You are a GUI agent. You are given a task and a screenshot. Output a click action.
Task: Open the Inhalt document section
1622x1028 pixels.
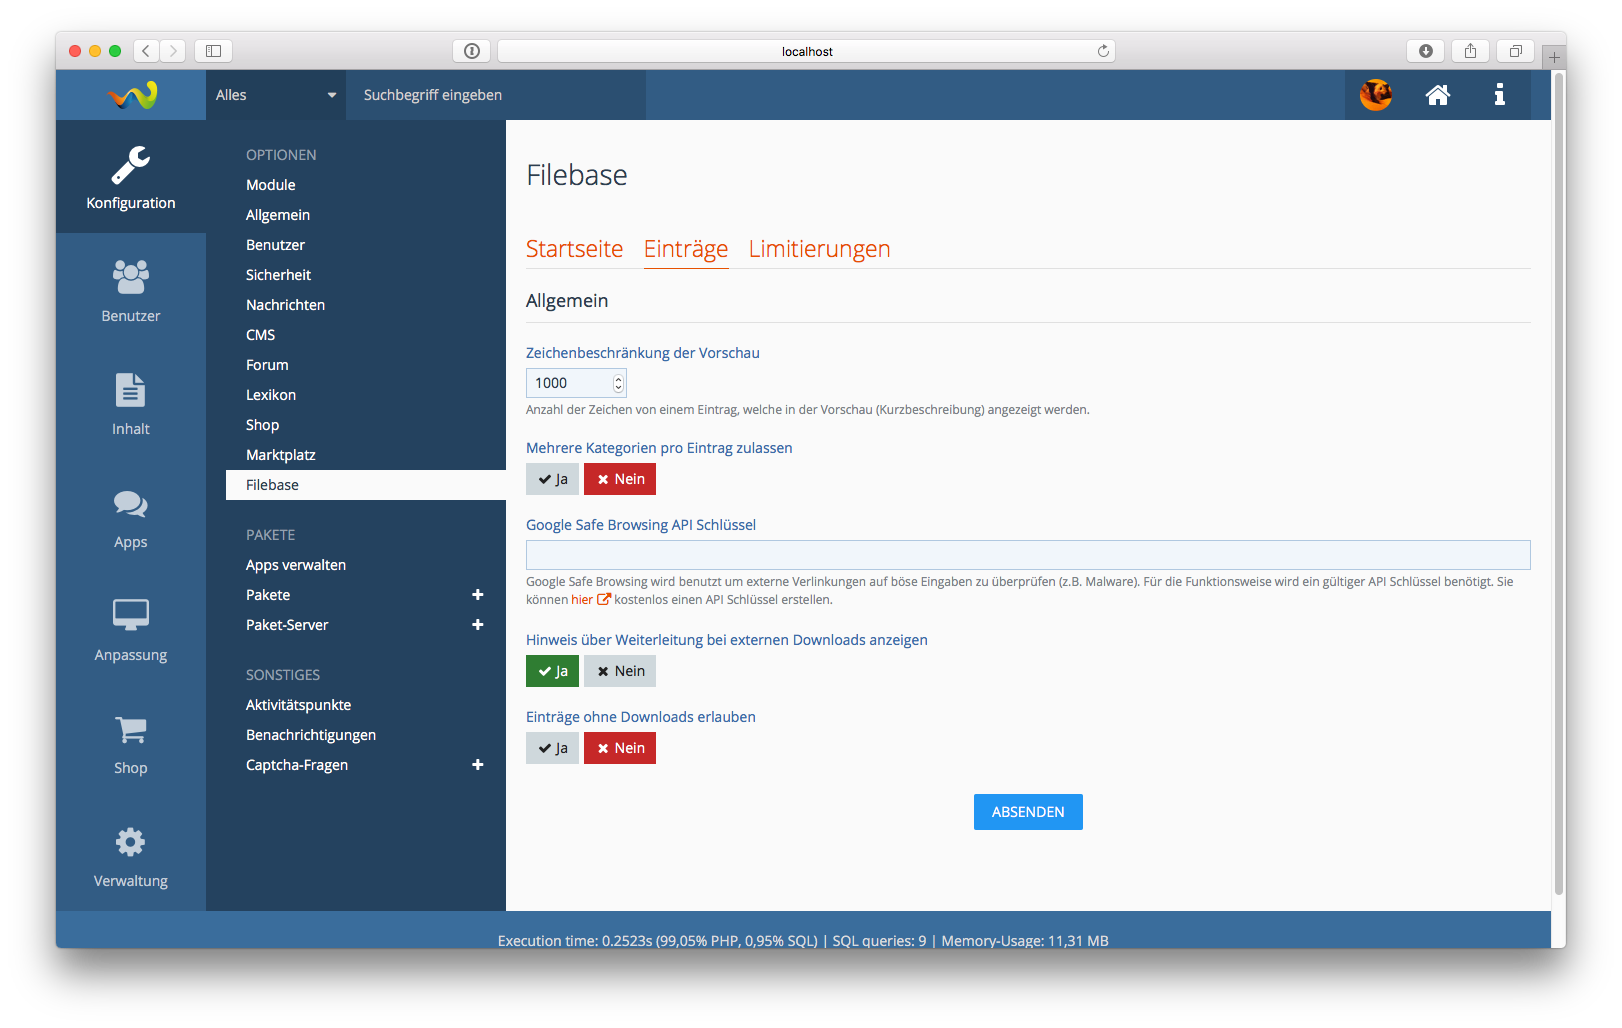click(131, 404)
